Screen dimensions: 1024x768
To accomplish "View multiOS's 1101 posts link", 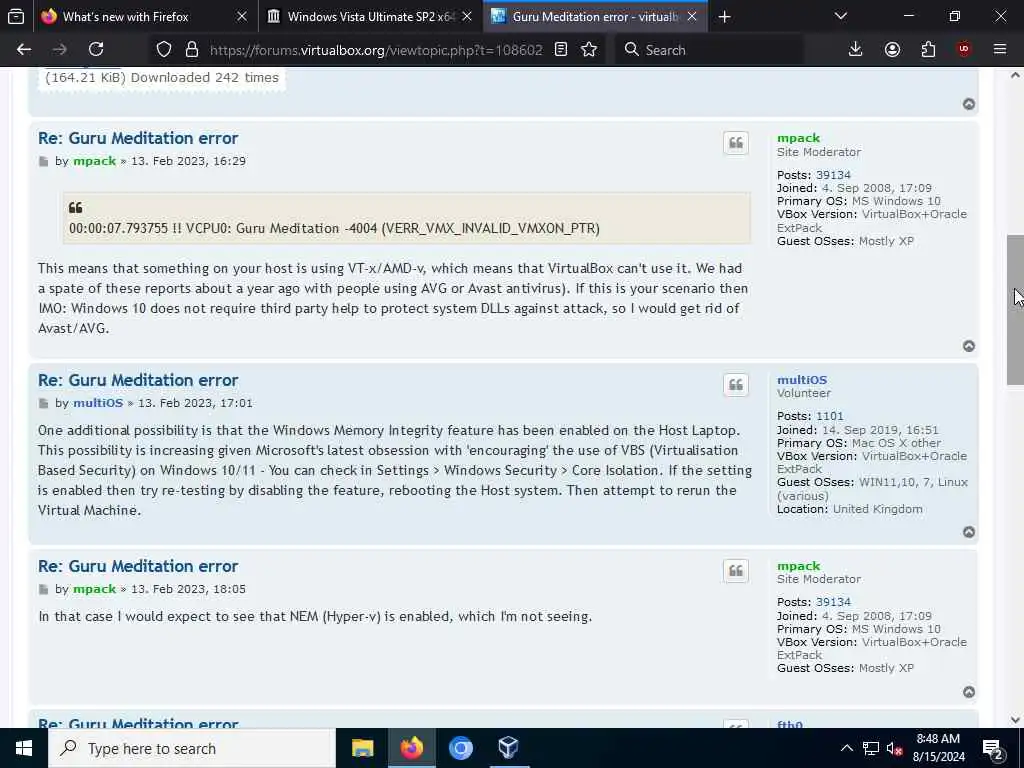I will point(829,417).
